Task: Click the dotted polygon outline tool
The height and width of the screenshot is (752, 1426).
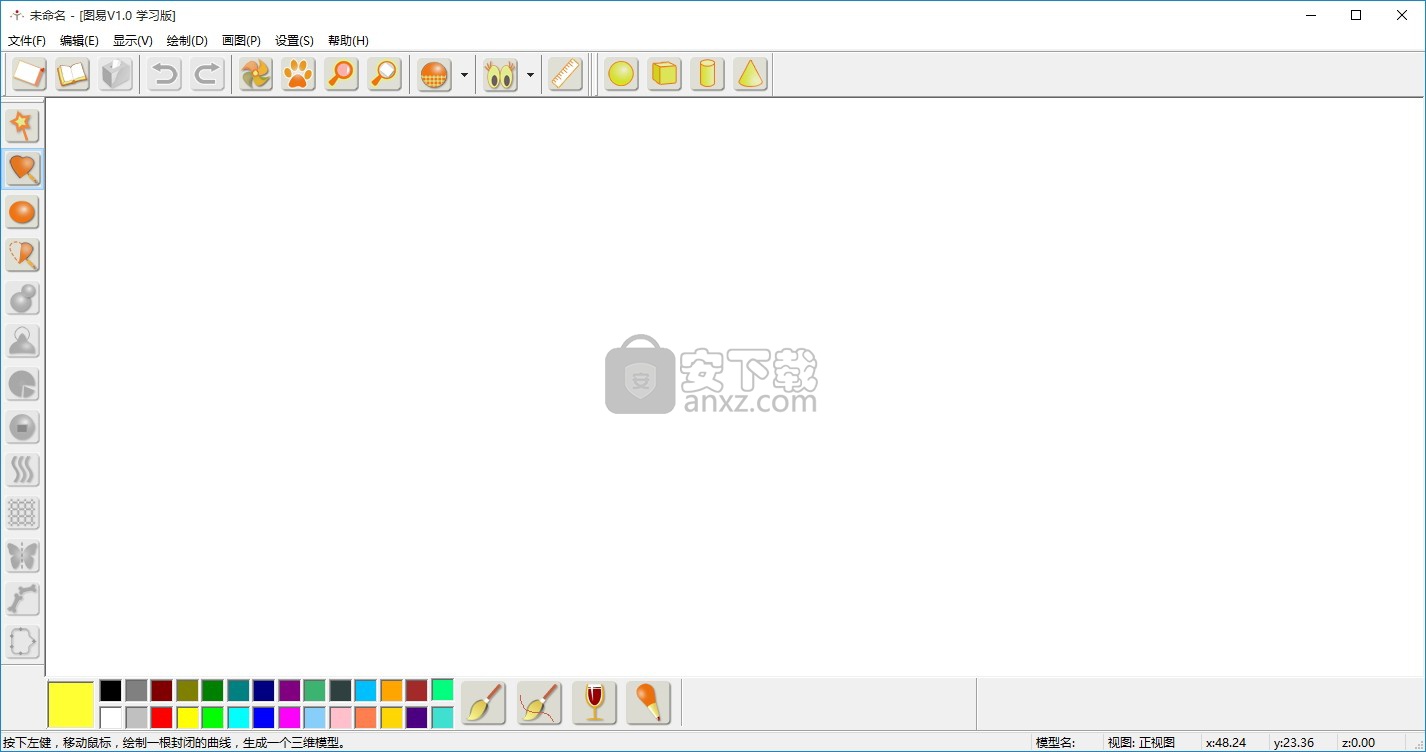Action: [22, 642]
